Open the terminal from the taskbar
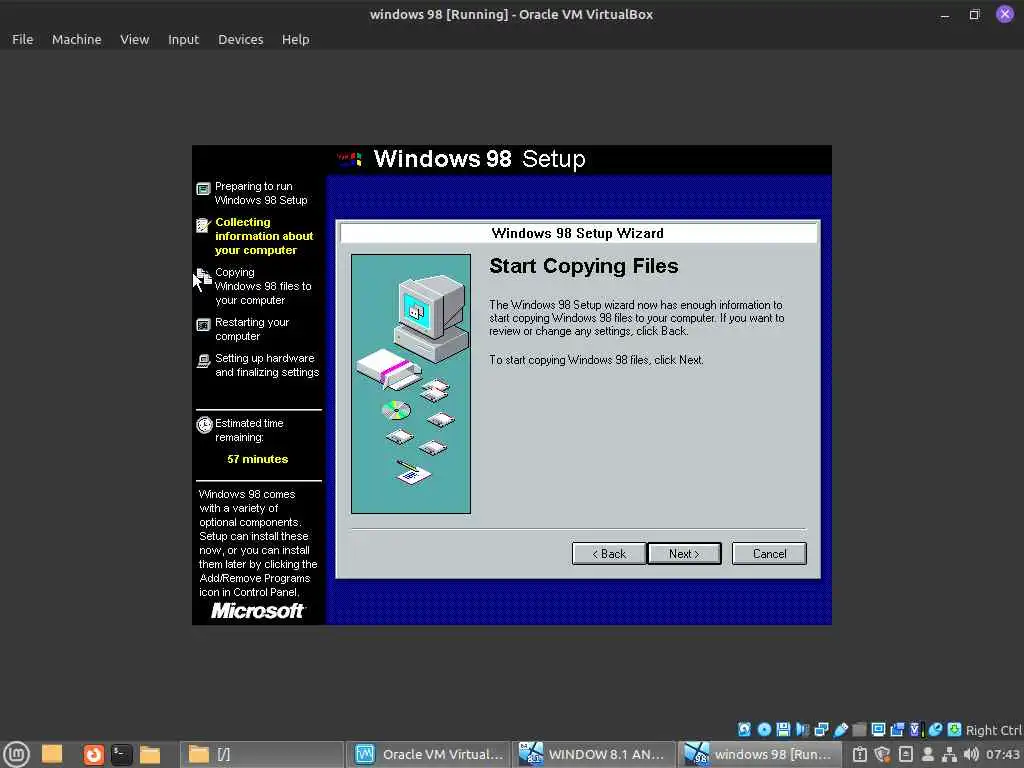Screen dimensions: 1024x768 coord(121,754)
